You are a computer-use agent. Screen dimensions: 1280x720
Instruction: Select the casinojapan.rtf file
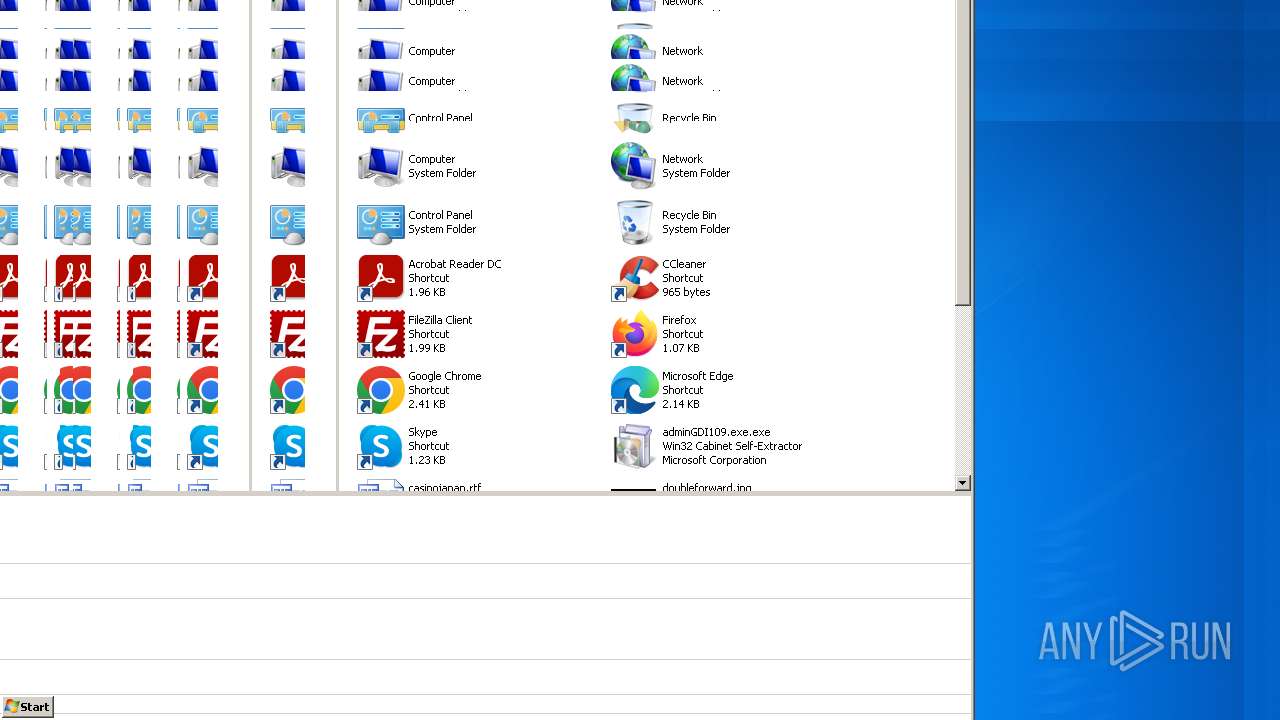pos(420,485)
